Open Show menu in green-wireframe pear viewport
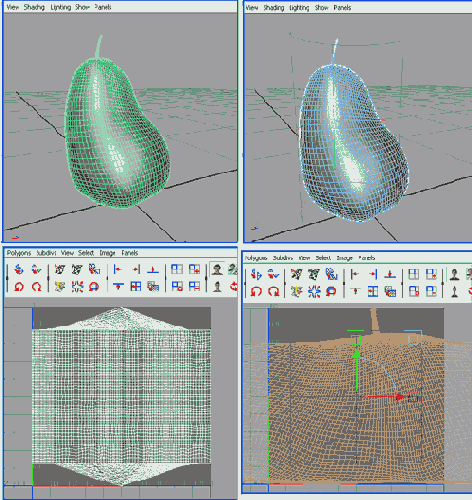The height and width of the screenshot is (500, 472). (83, 7)
